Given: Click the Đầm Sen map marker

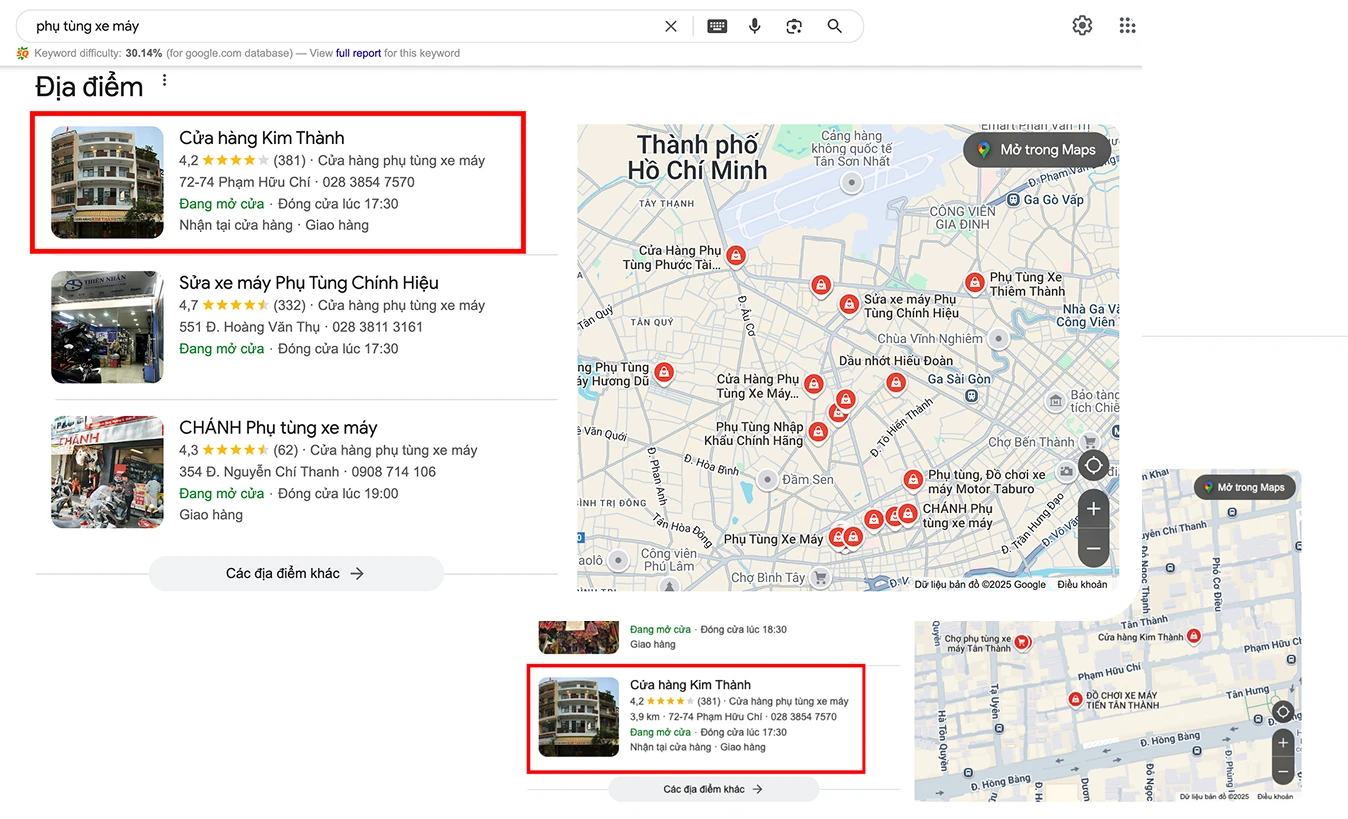Looking at the screenshot, I should point(767,479).
